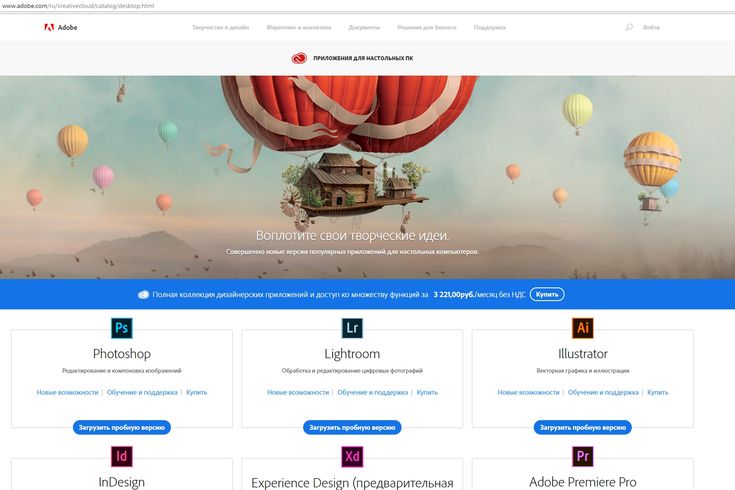Download Lightroom trial version button
This screenshot has height=490, width=735.
coord(352,428)
